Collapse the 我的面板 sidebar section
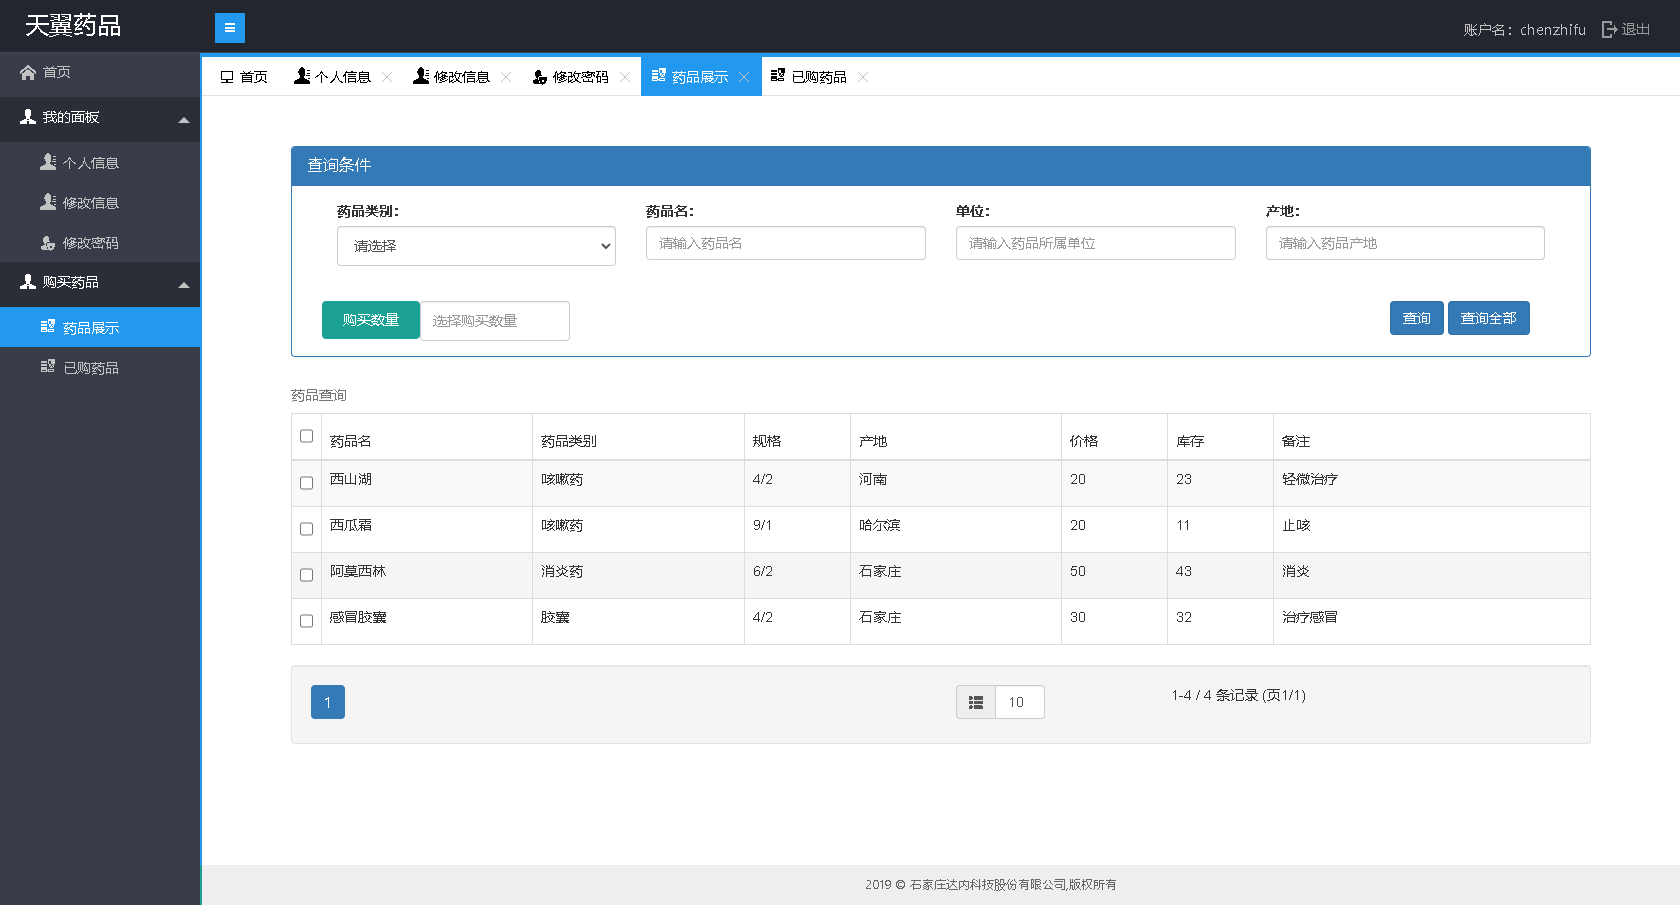The width and height of the screenshot is (1680, 905). [184, 120]
